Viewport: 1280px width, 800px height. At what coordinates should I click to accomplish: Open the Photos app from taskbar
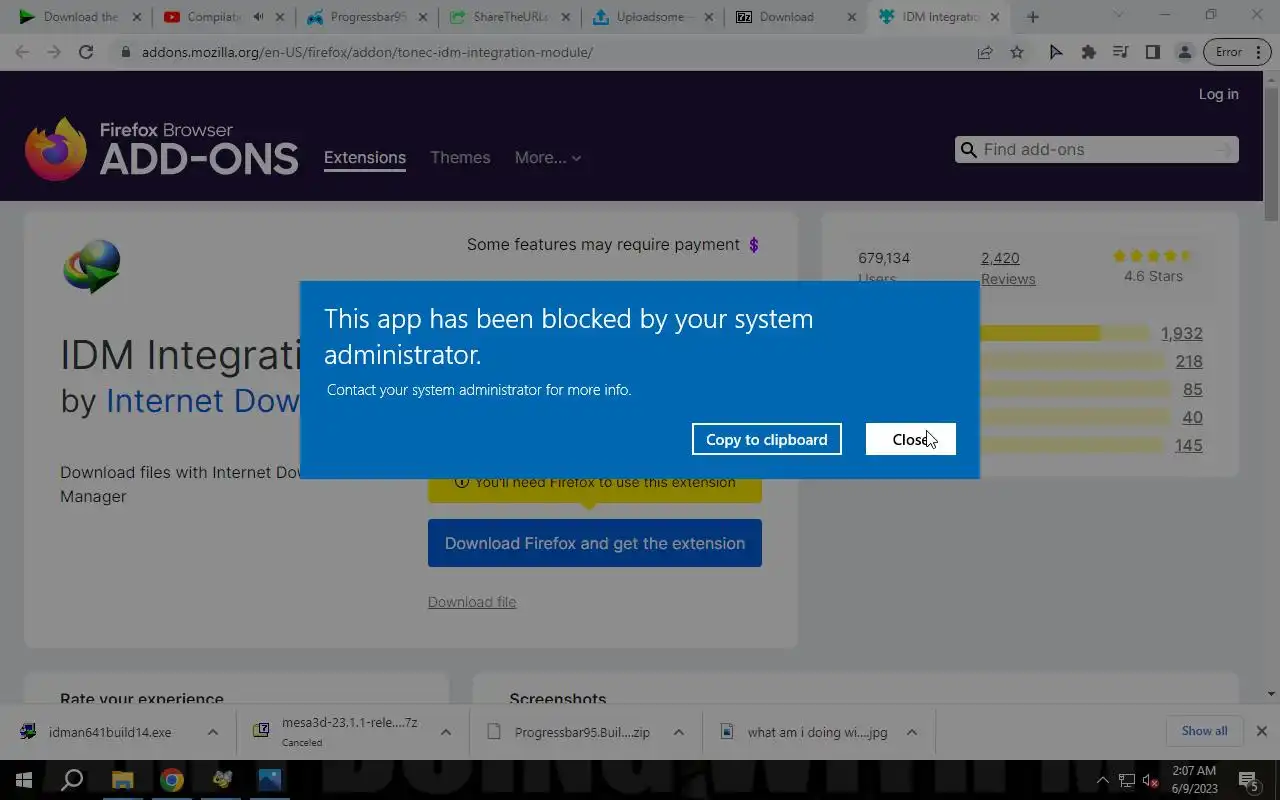pos(270,780)
